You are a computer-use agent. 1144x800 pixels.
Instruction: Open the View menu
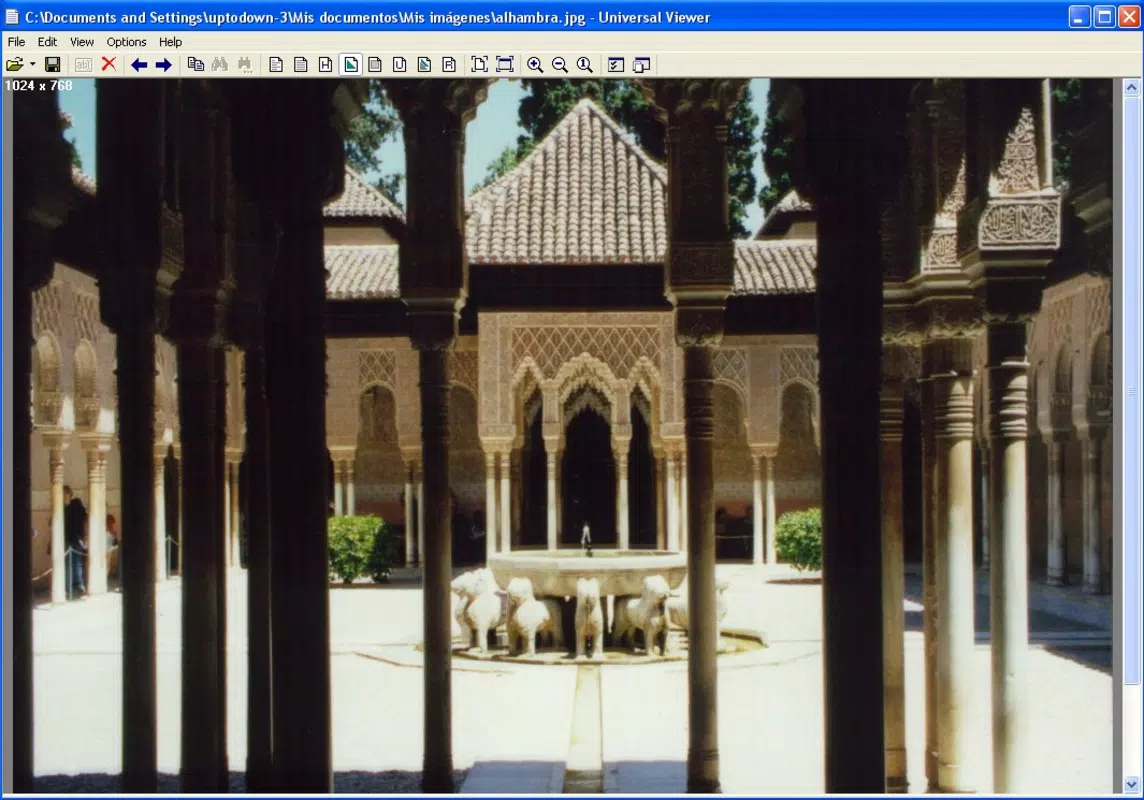click(82, 42)
